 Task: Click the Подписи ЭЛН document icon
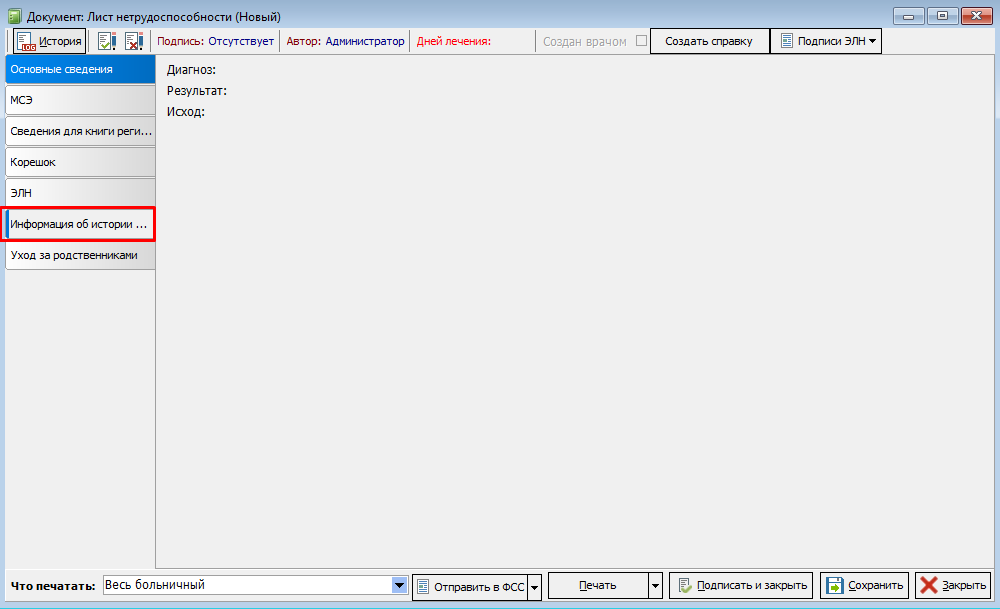(787, 41)
